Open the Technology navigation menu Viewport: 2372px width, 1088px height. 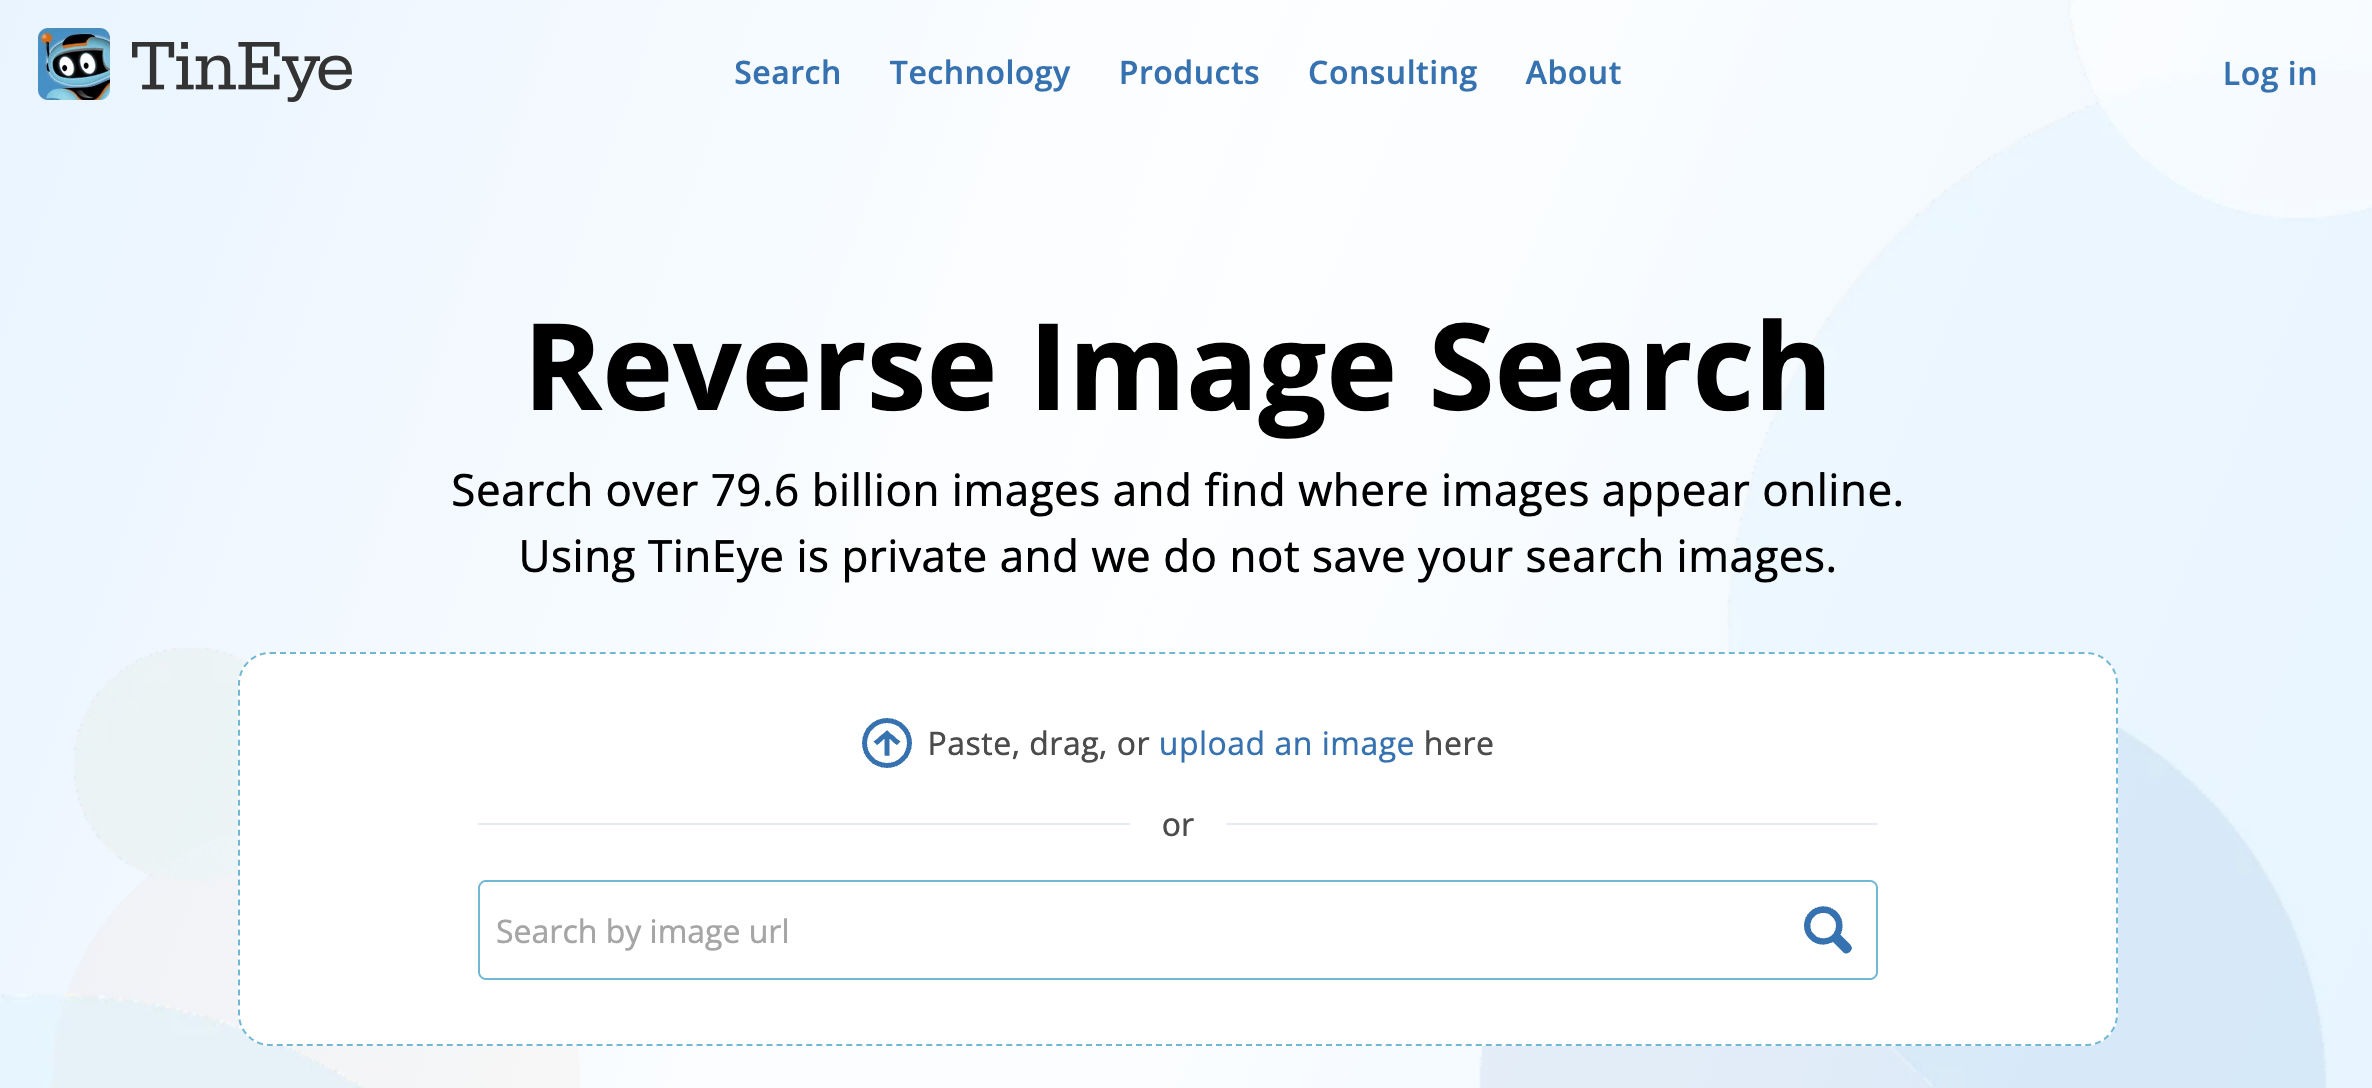coord(979,73)
